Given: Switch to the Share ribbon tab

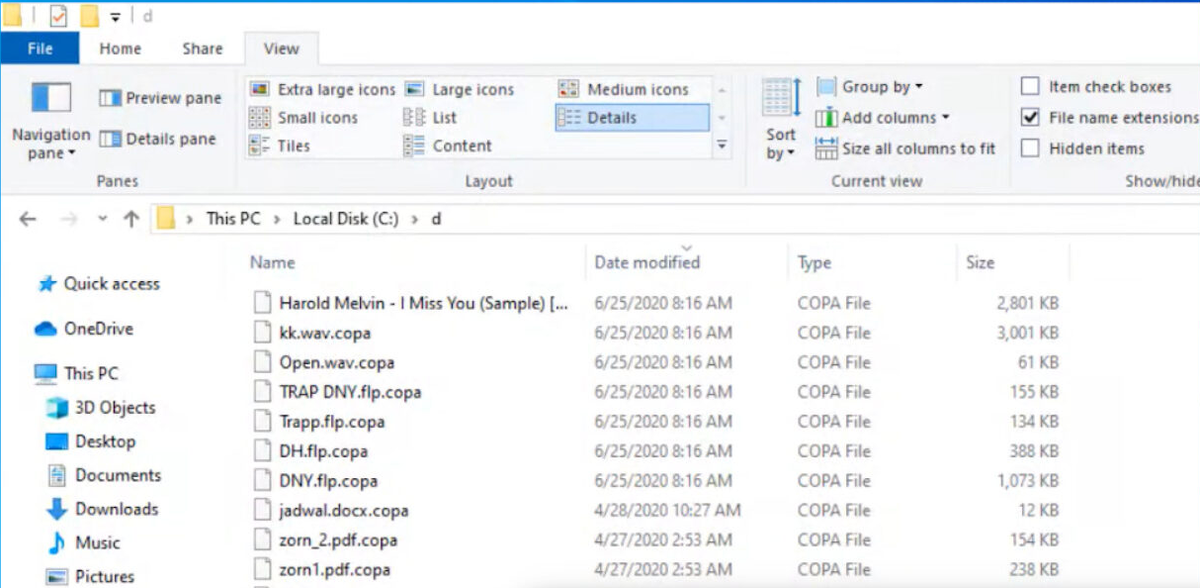Looking at the screenshot, I should pos(203,48).
